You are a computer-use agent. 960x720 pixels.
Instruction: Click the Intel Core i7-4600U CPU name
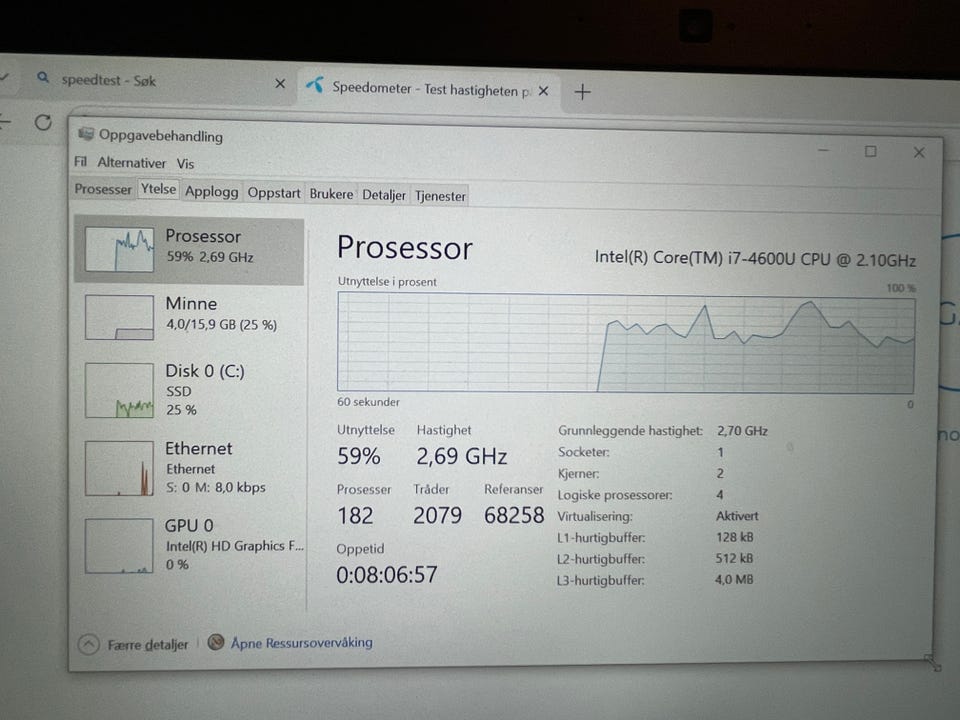pos(755,258)
